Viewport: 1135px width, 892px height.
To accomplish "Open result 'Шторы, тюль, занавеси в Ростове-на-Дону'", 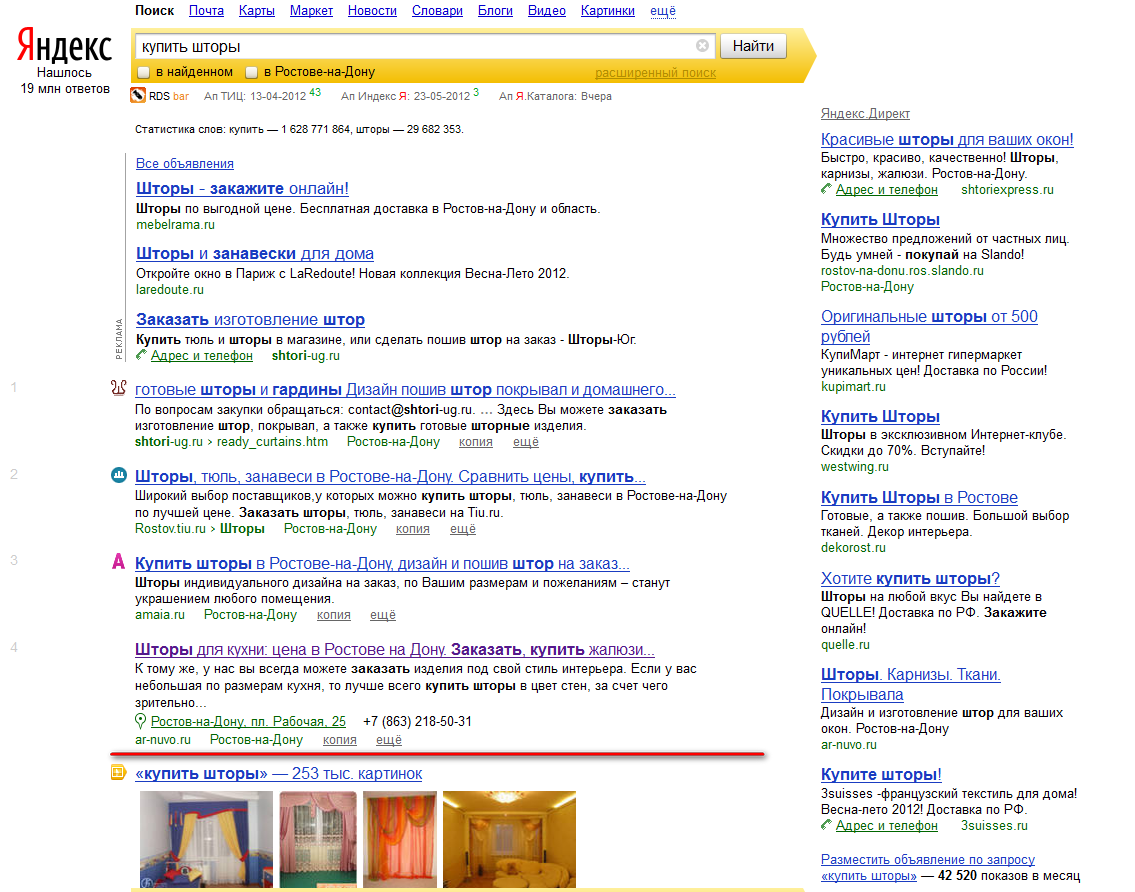I will coord(390,476).
